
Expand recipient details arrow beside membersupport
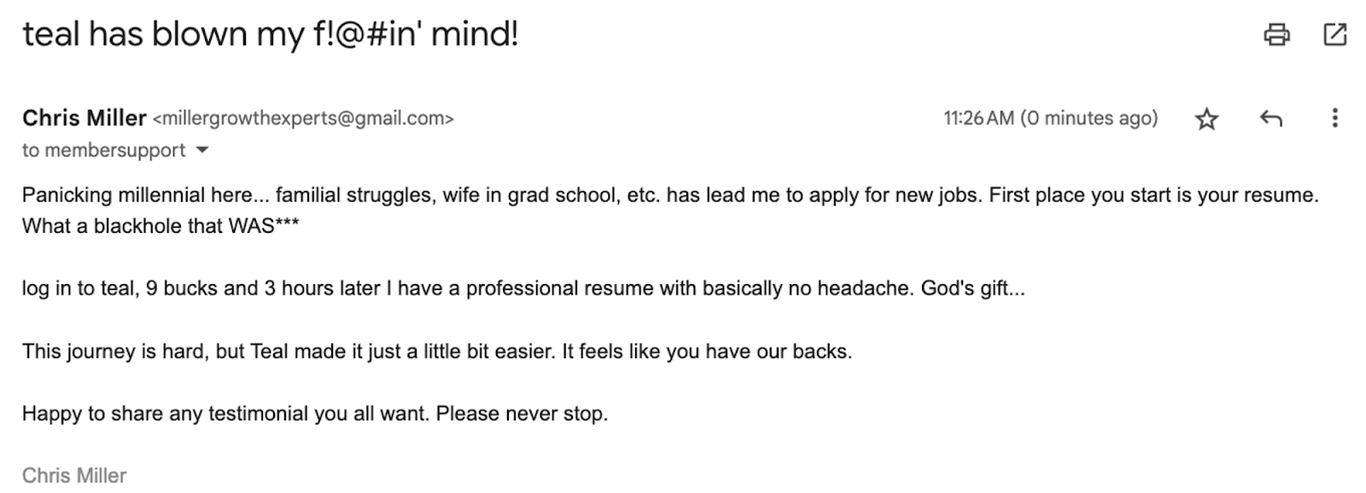[x=203, y=151]
